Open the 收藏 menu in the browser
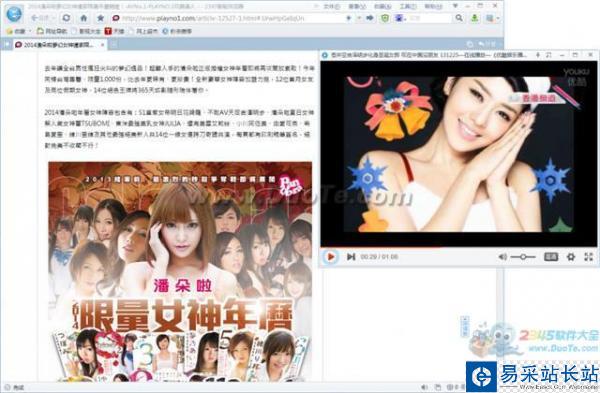600x393 pixels. click(x=382, y=6)
